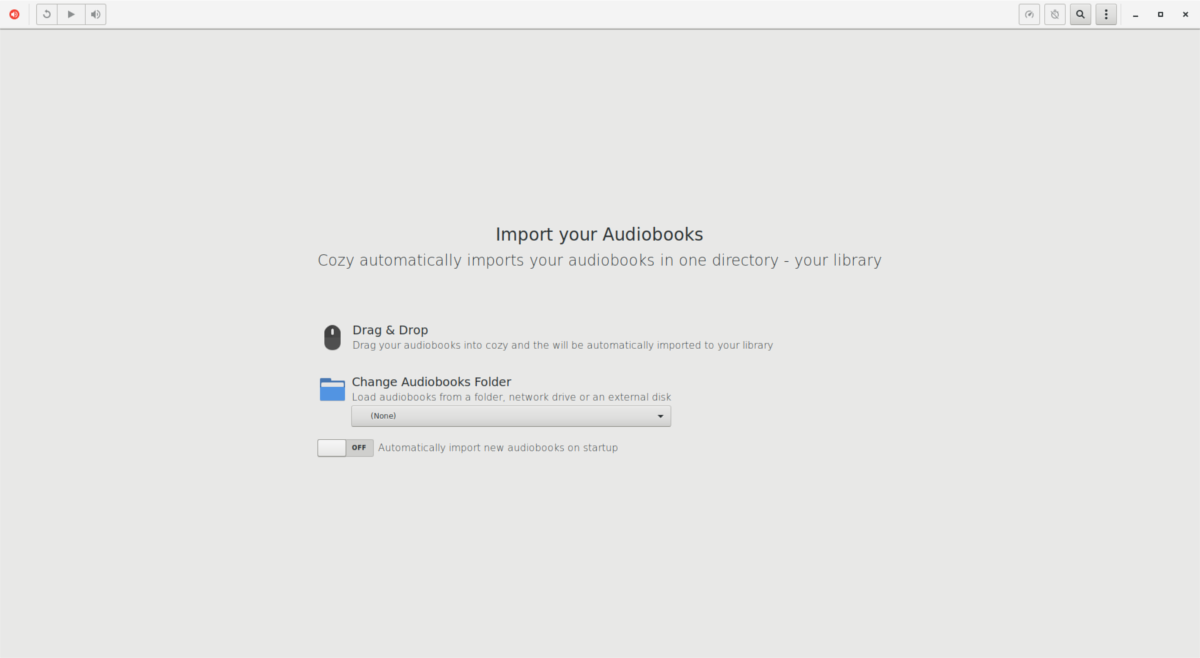Open search with the magnifier icon
The height and width of the screenshot is (658, 1200).
click(1080, 15)
